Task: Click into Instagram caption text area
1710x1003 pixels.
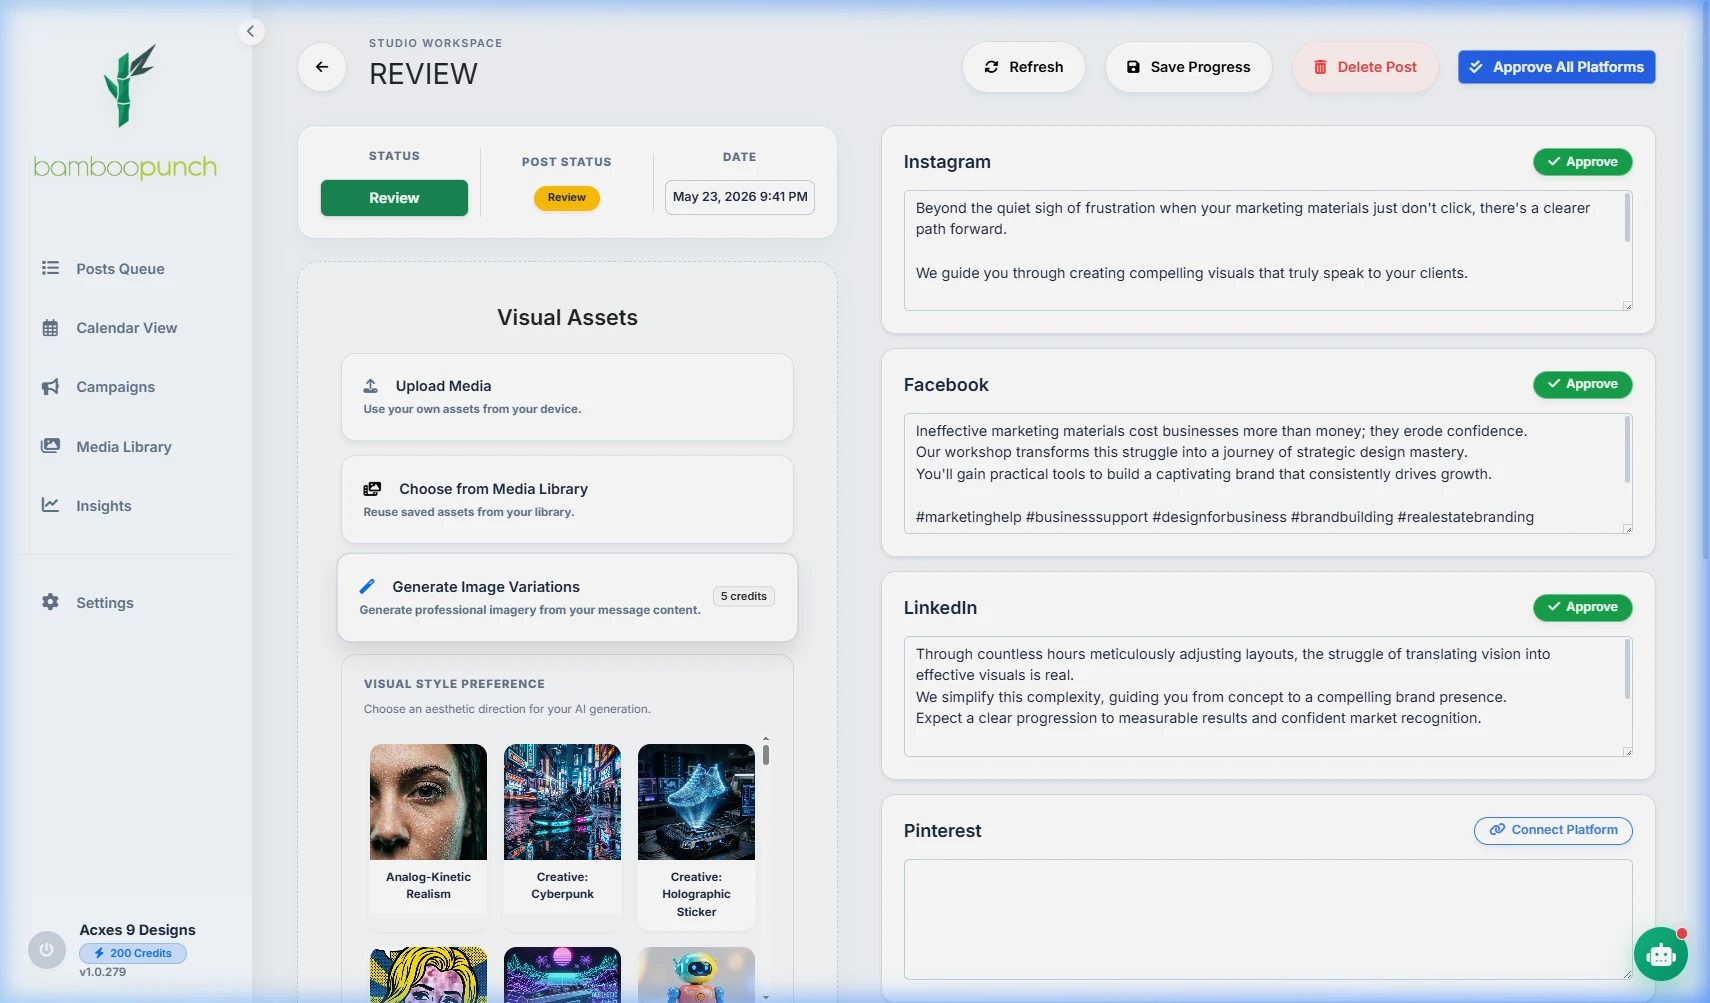Action: [x=1268, y=250]
